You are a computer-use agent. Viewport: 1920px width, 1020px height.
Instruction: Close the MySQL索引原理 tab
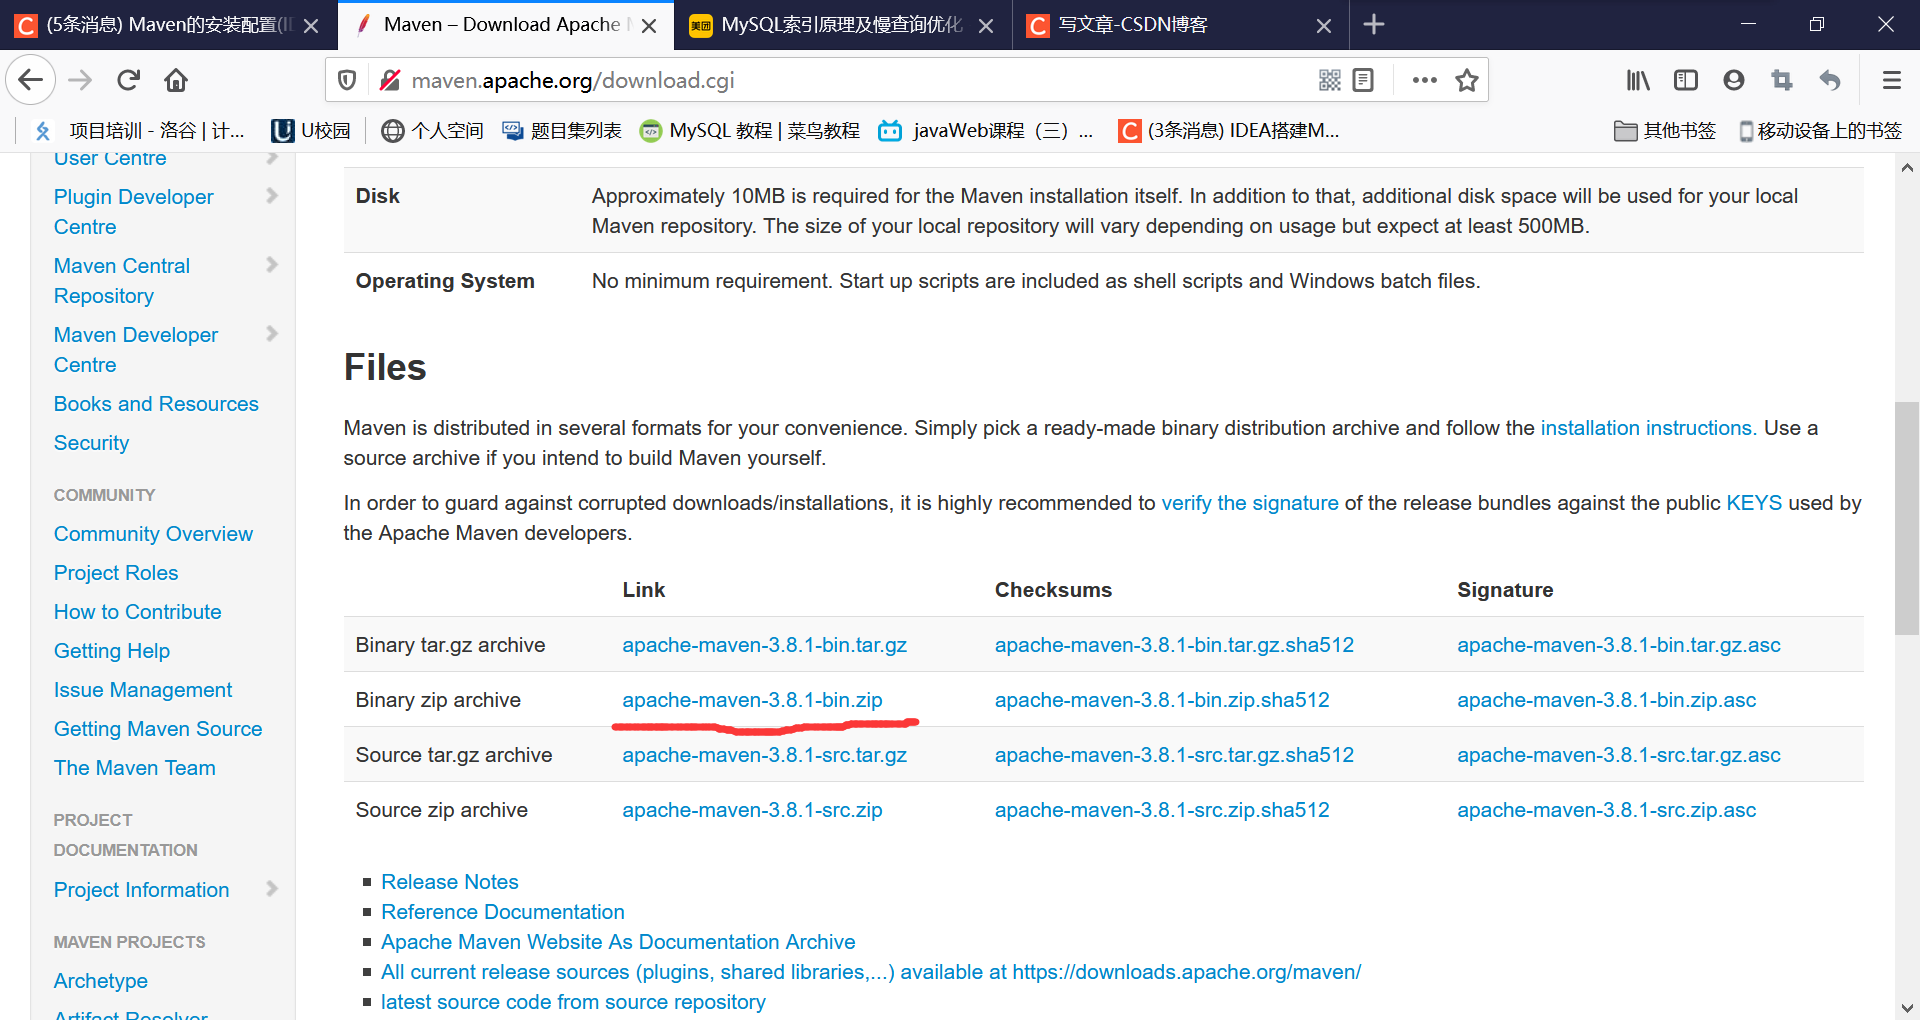coord(986,26)
